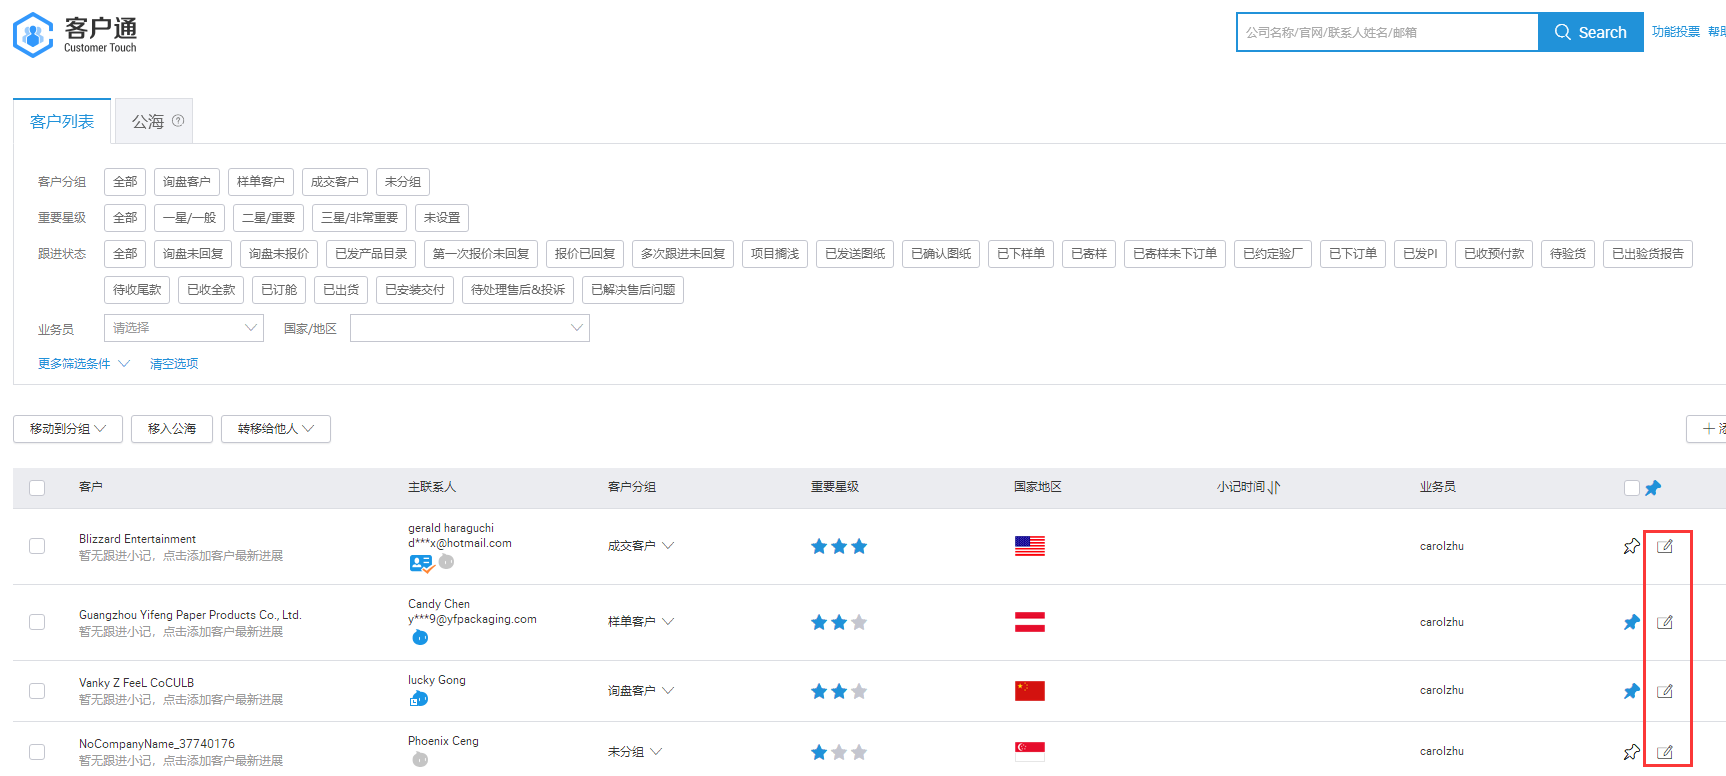Screen dimensions: 1726x776
Task: Click the Search button
Action: (x=1591, y=32)
